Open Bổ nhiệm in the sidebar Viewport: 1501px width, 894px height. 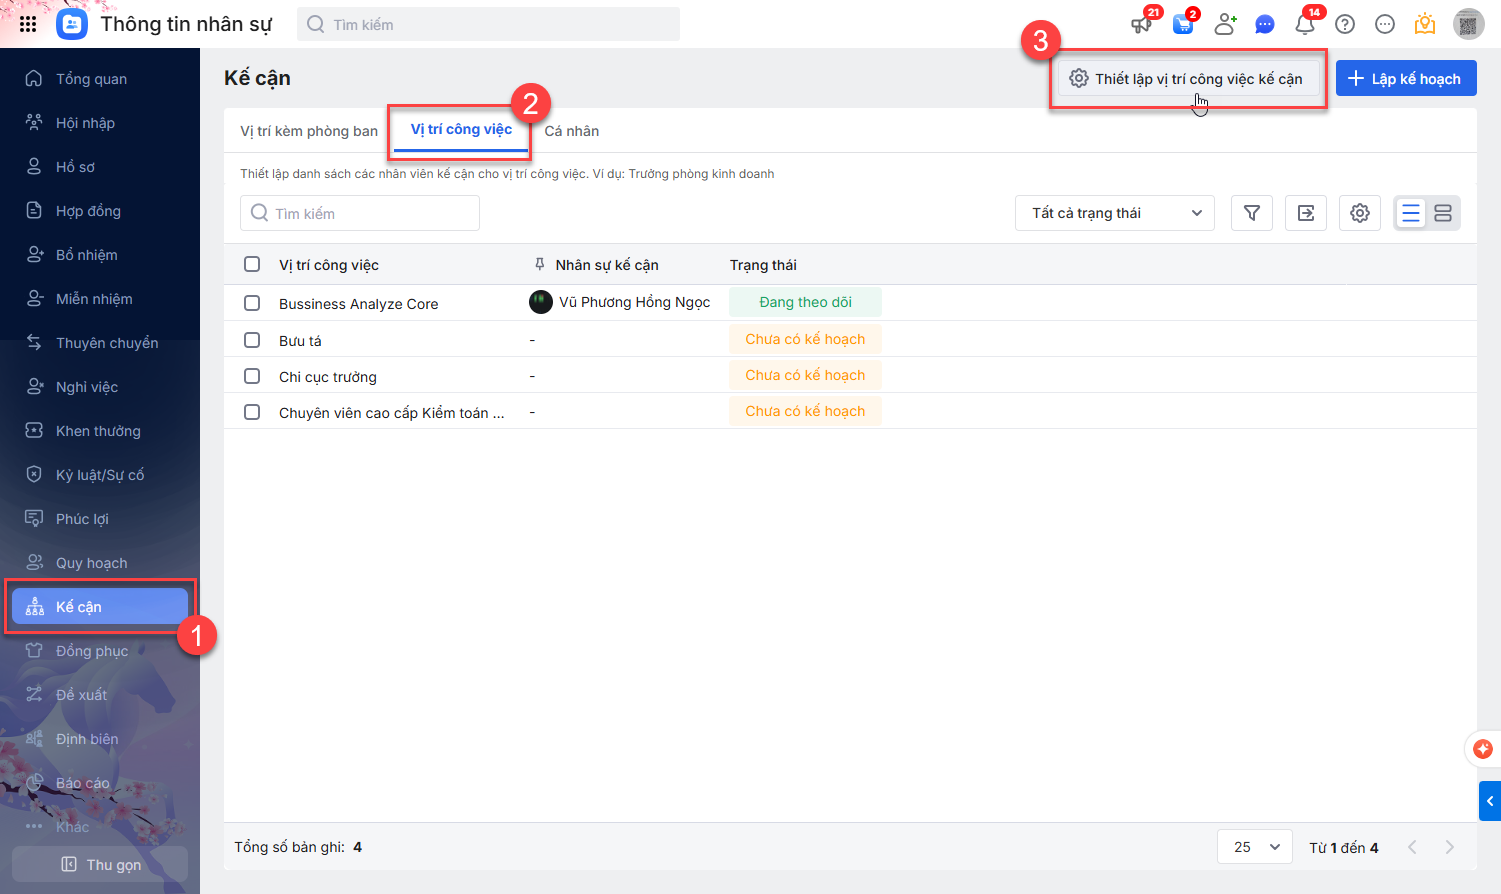tap(100, 255)
